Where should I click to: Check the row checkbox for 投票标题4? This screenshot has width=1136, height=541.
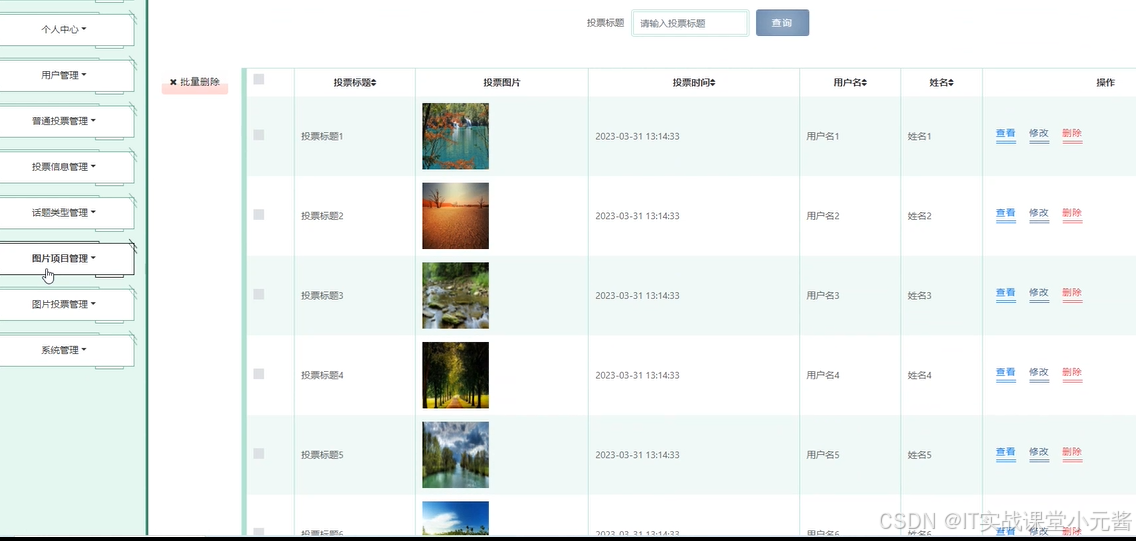click(259, 374)
